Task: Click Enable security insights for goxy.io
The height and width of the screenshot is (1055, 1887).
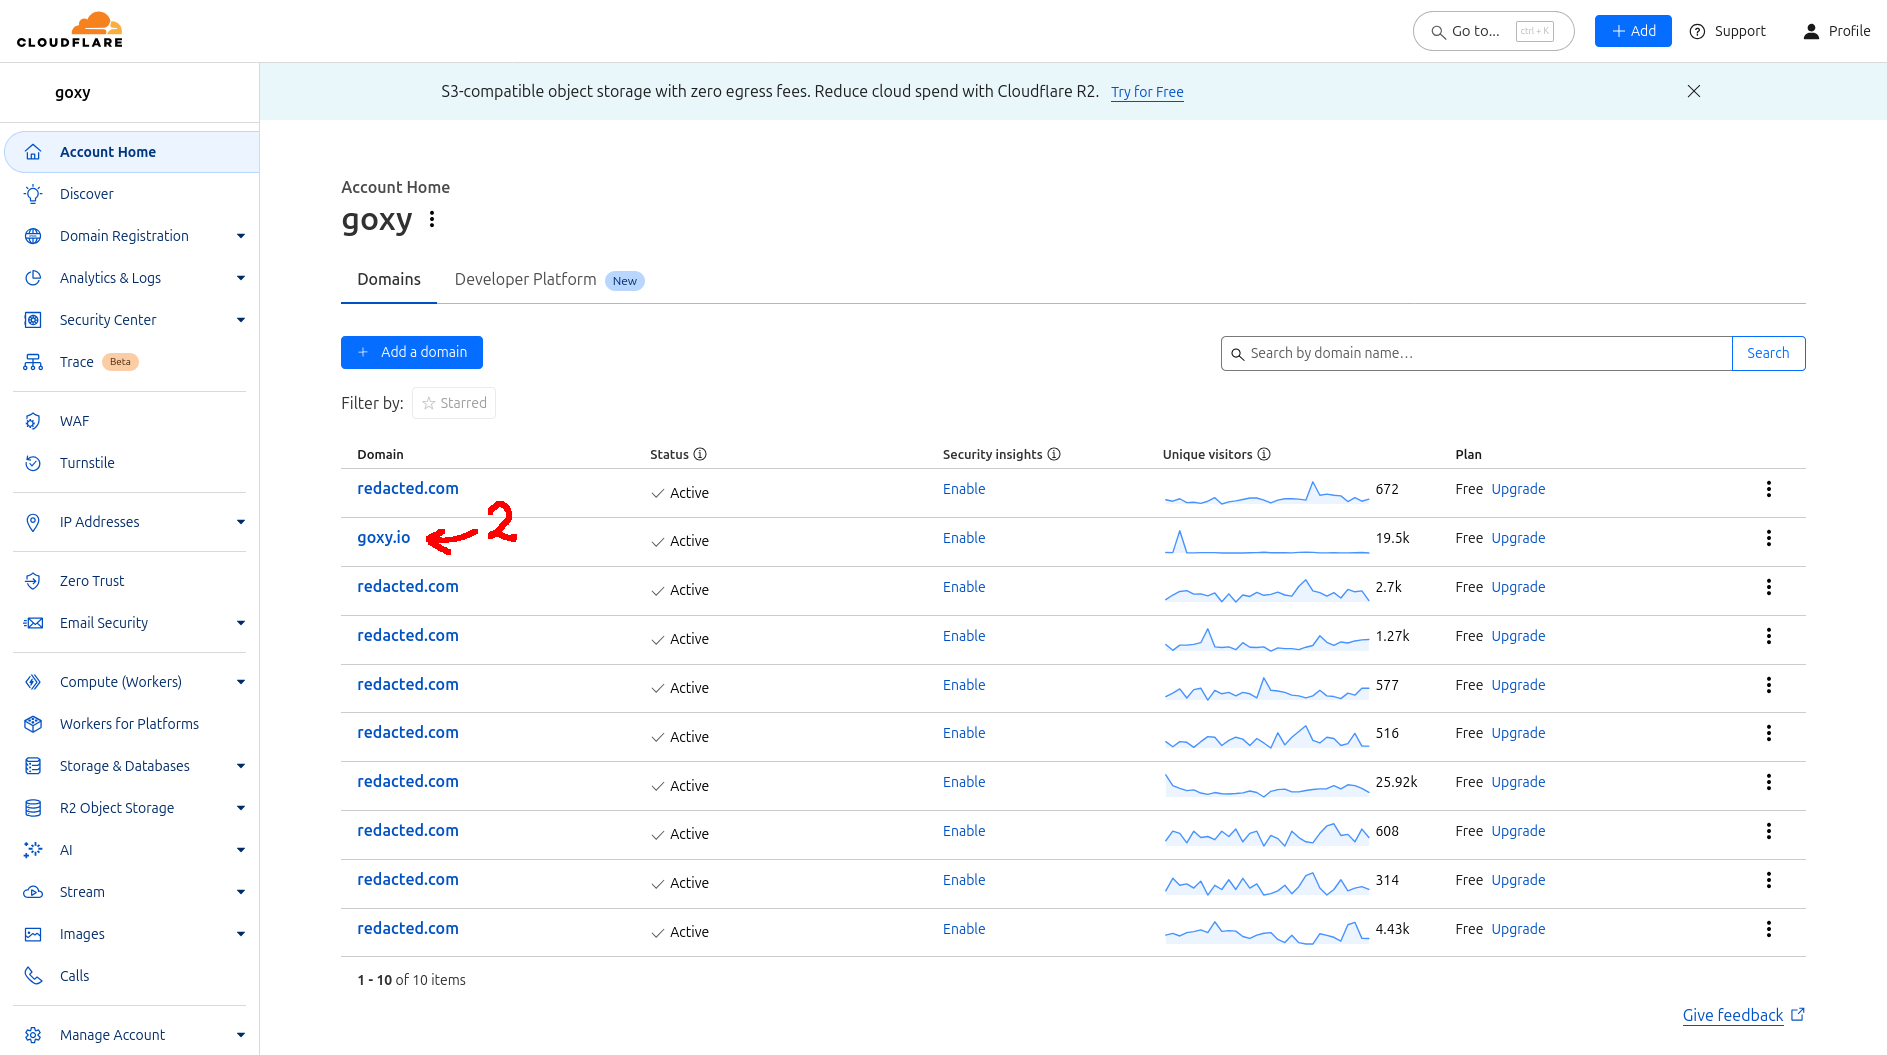Action: (963, 537)
